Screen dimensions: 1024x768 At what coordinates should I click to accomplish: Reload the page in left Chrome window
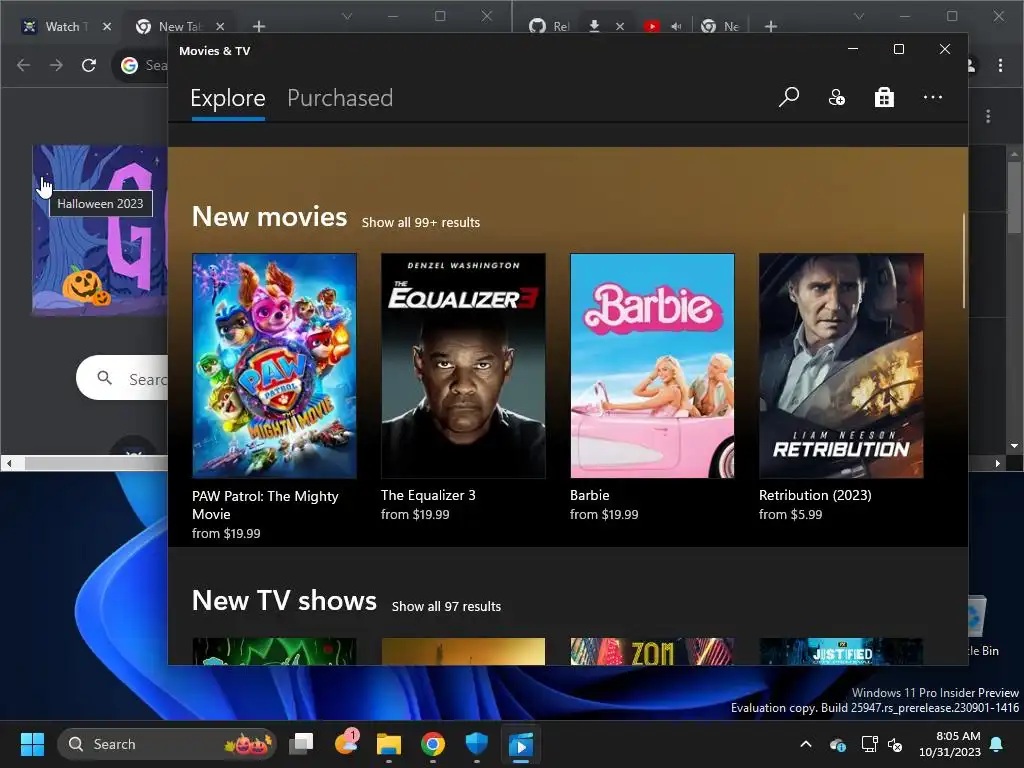tap(89, 65)
